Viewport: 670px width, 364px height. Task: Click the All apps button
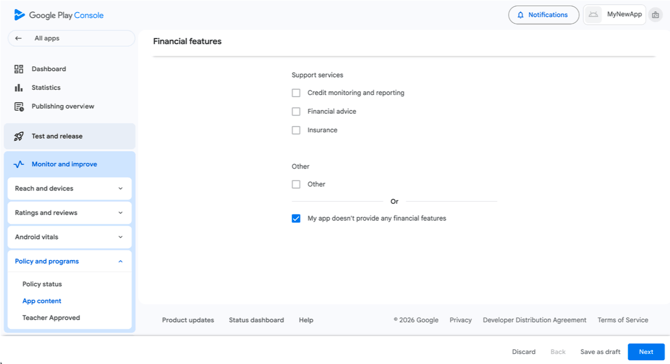pyautogui.click(x=71, y=38)
